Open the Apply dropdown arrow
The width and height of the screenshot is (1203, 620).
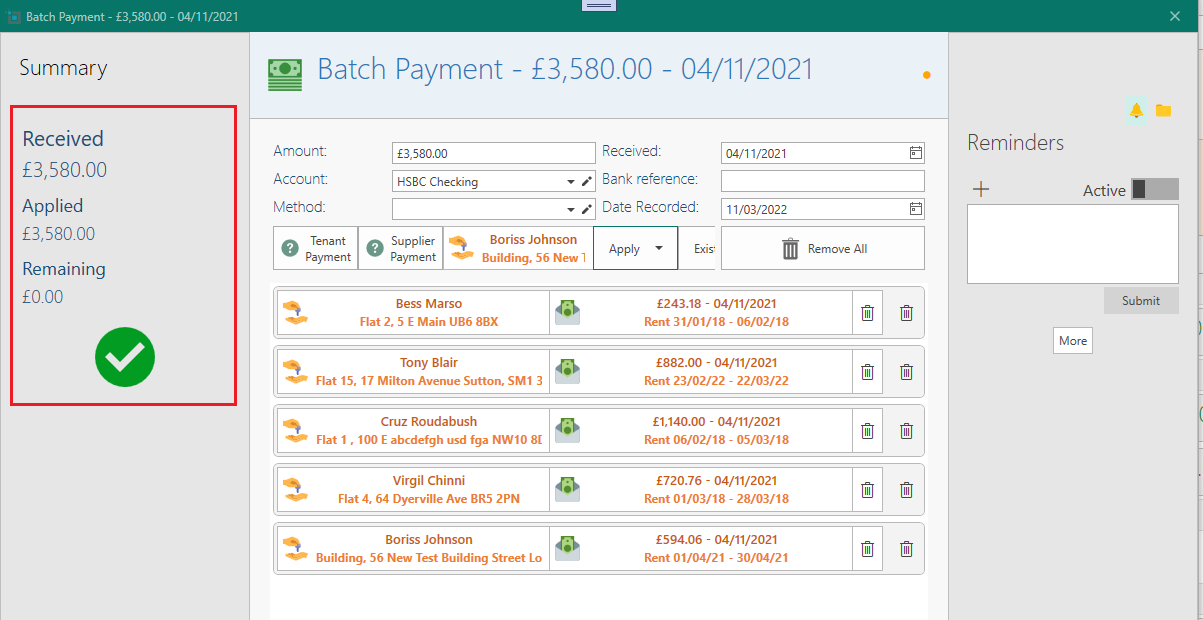659,249
